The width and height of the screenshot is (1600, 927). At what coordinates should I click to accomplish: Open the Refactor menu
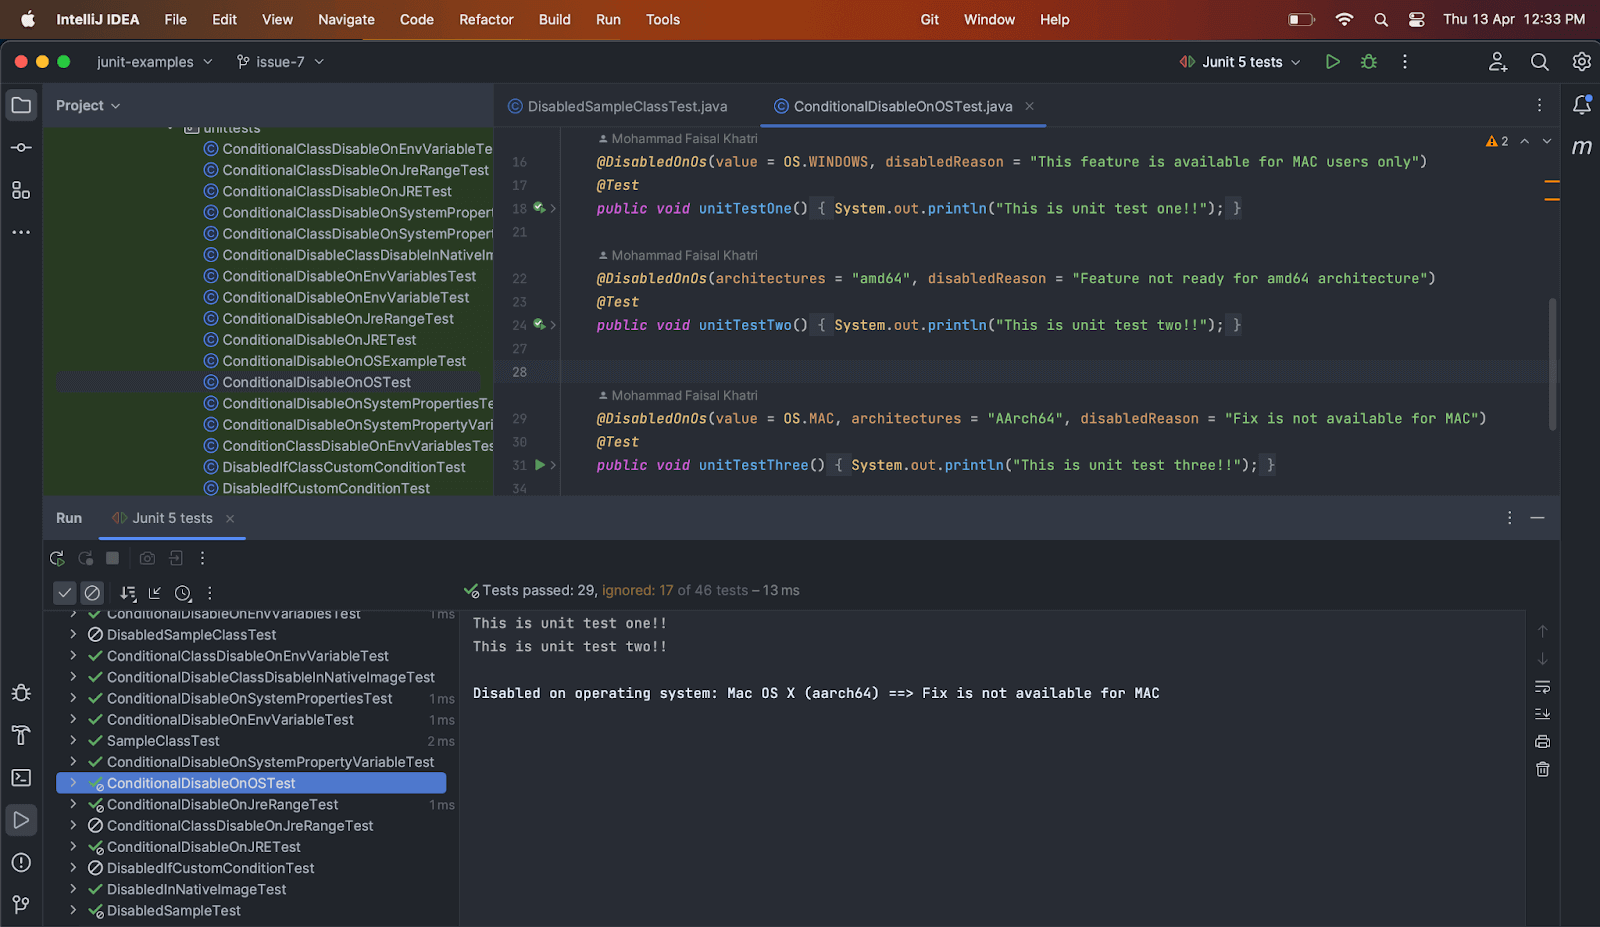point(486,19)
